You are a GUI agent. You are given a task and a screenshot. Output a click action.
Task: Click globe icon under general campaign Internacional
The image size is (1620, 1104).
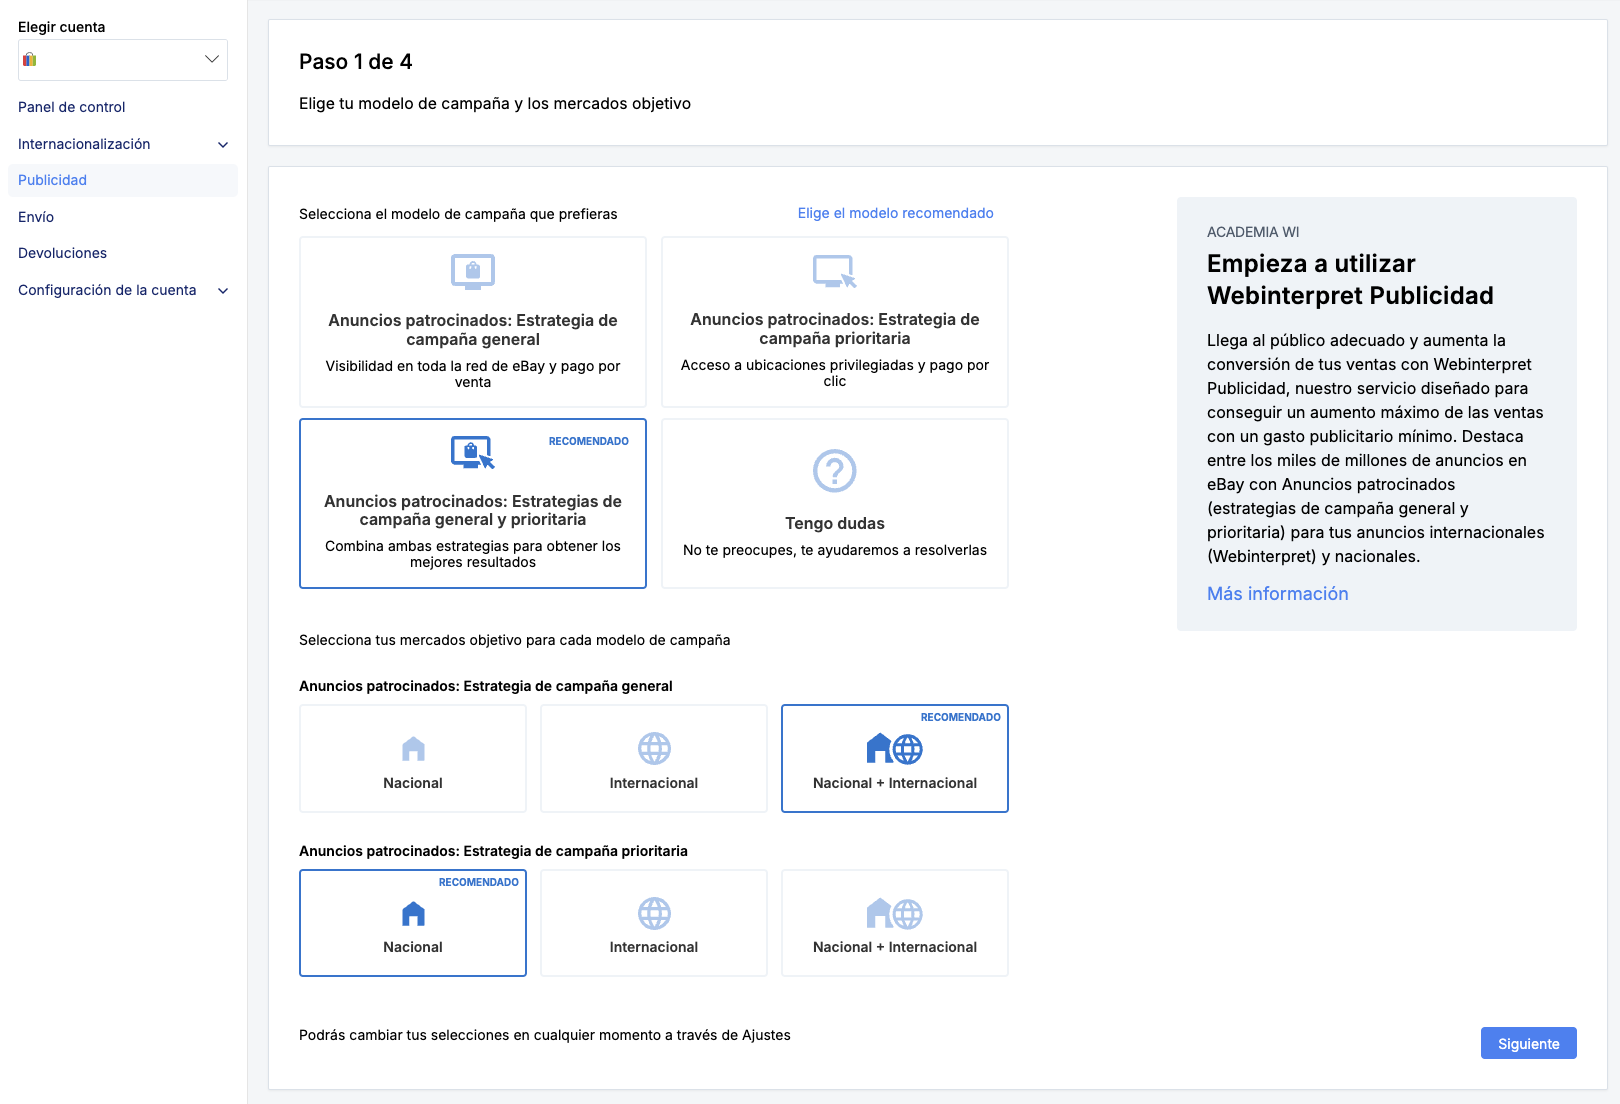click(654, 749)
